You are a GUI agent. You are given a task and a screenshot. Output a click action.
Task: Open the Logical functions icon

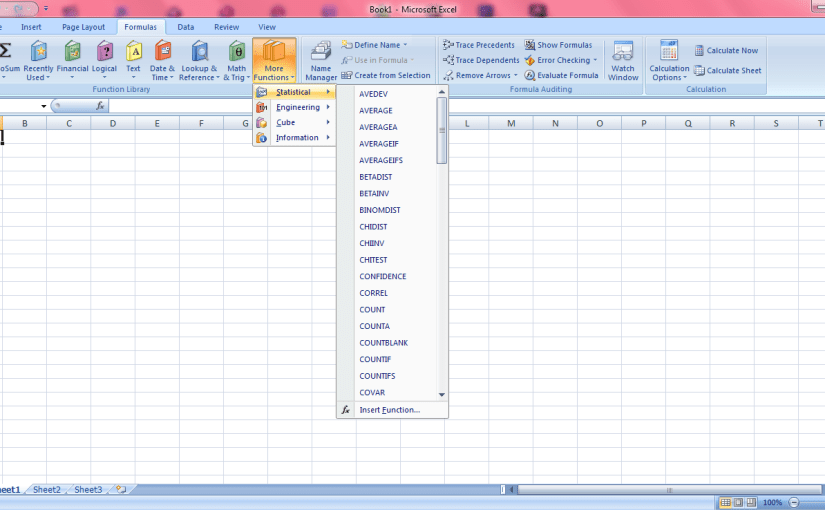pos(104,58)
